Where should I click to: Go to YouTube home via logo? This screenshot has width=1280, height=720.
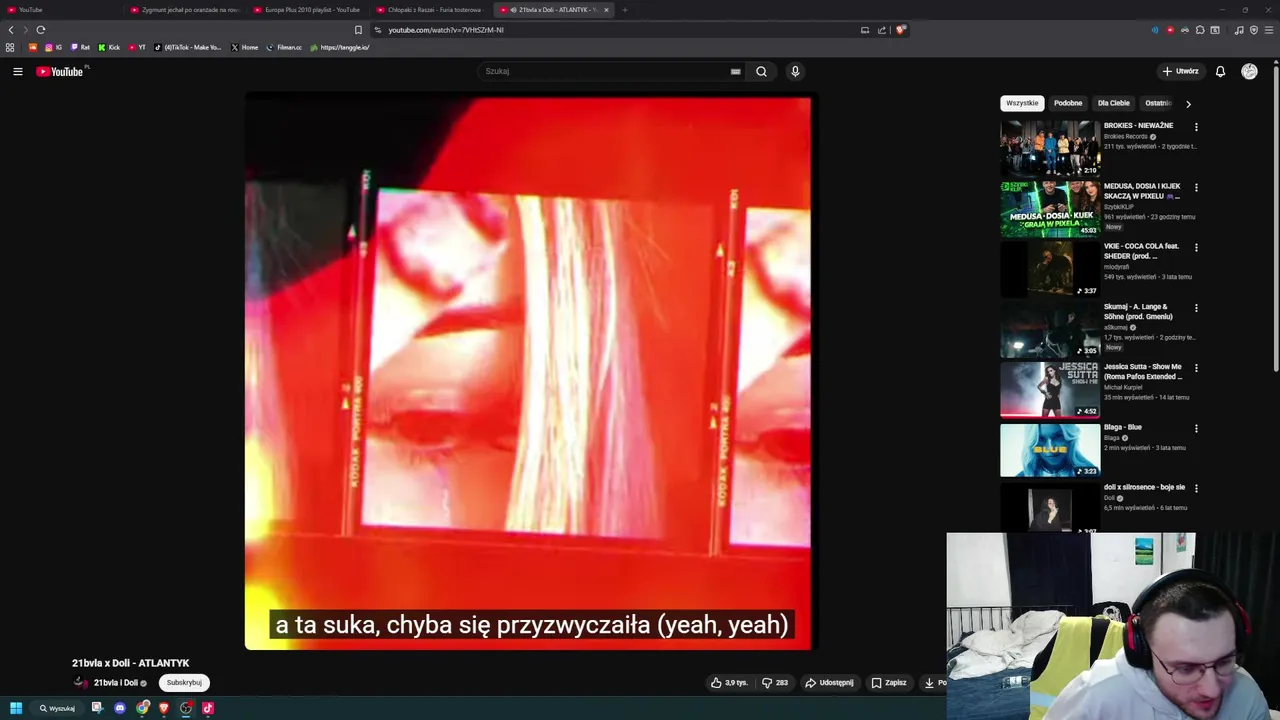pyautogui.click(x=60, y=71)
